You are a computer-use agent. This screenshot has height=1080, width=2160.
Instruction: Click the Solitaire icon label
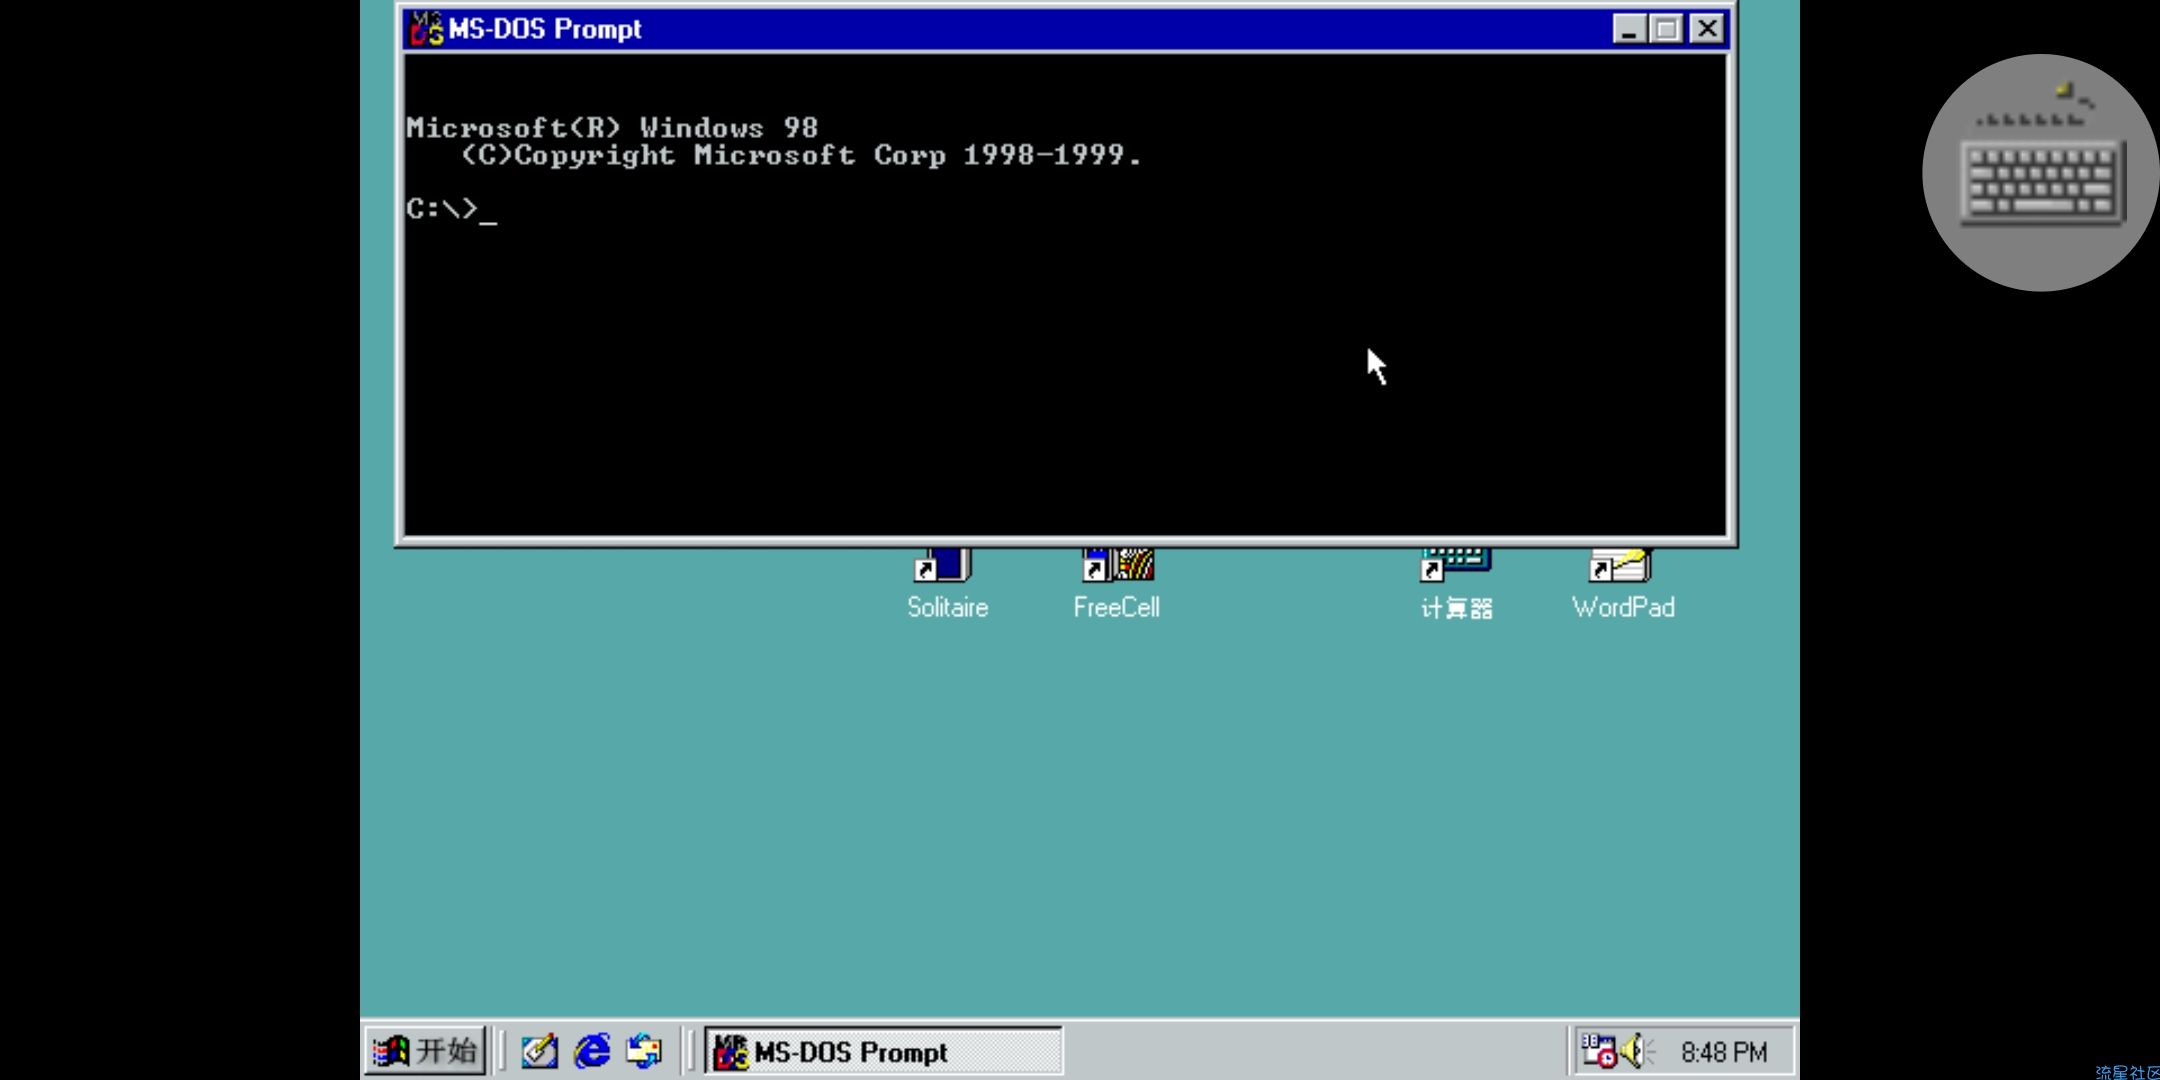947,607
